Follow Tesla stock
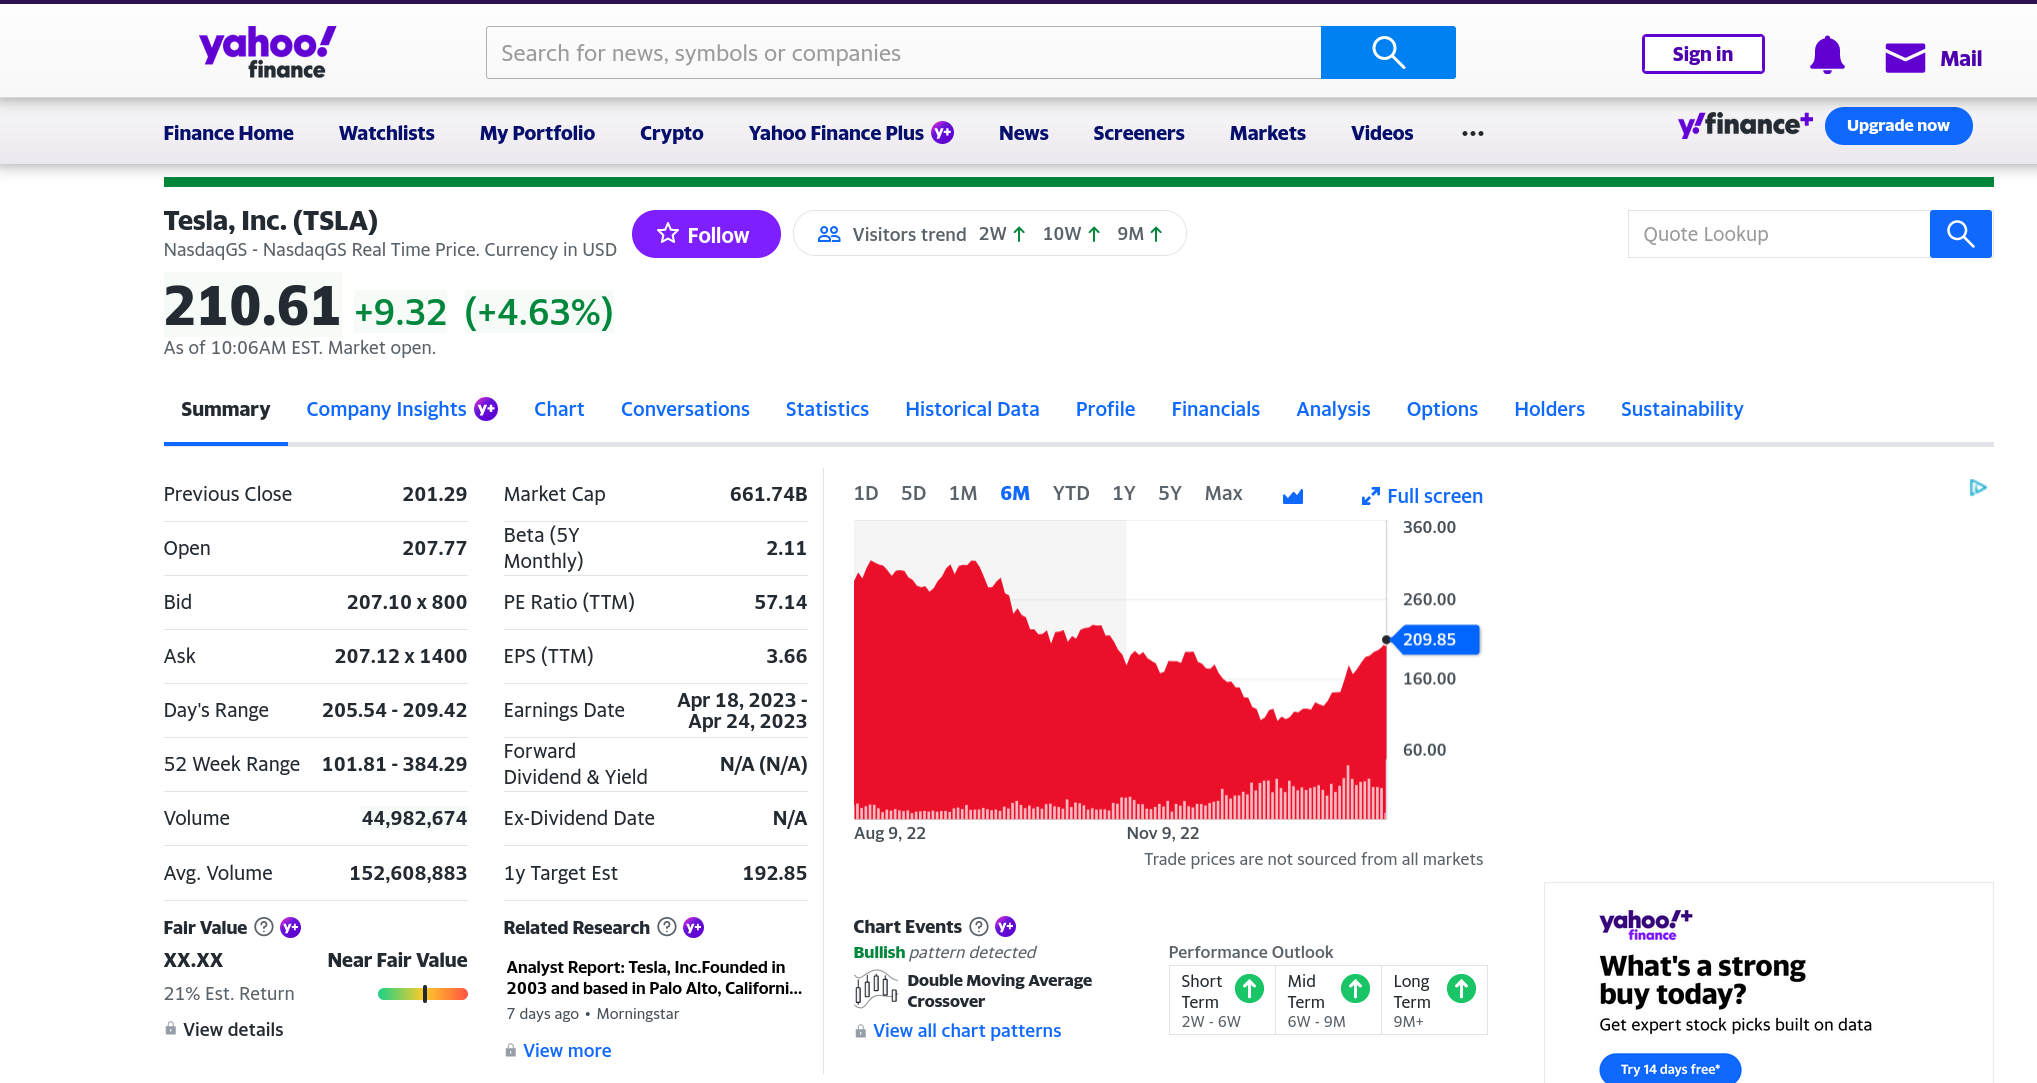The height and width of the screenshot is (1083, 2037). tap(706, 234)
